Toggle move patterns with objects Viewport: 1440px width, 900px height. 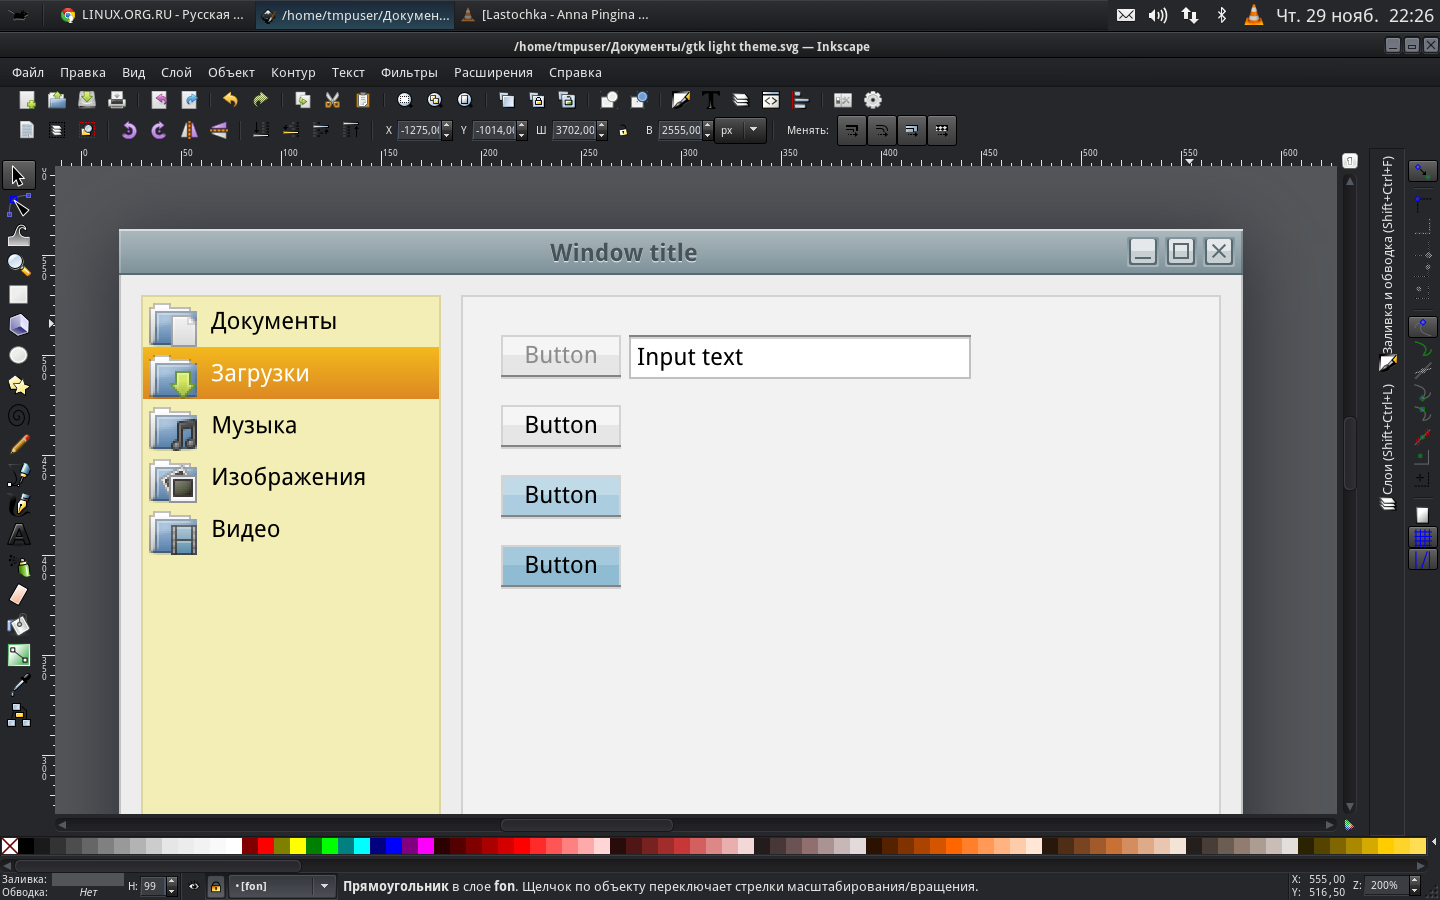tap(942, 130)
